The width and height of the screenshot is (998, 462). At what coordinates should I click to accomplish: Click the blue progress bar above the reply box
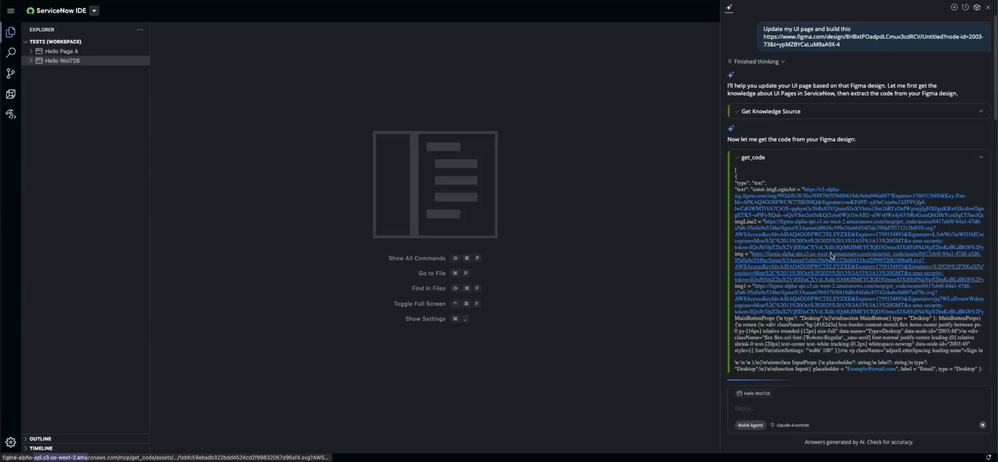pyautogui.click(x=761, y=381)
